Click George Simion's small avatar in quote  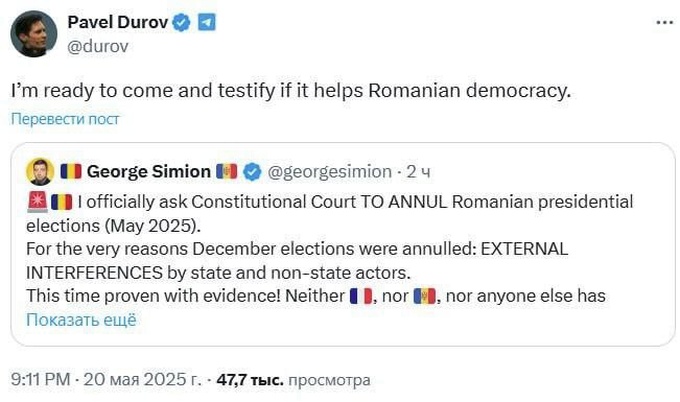click(x=39, y=171)
